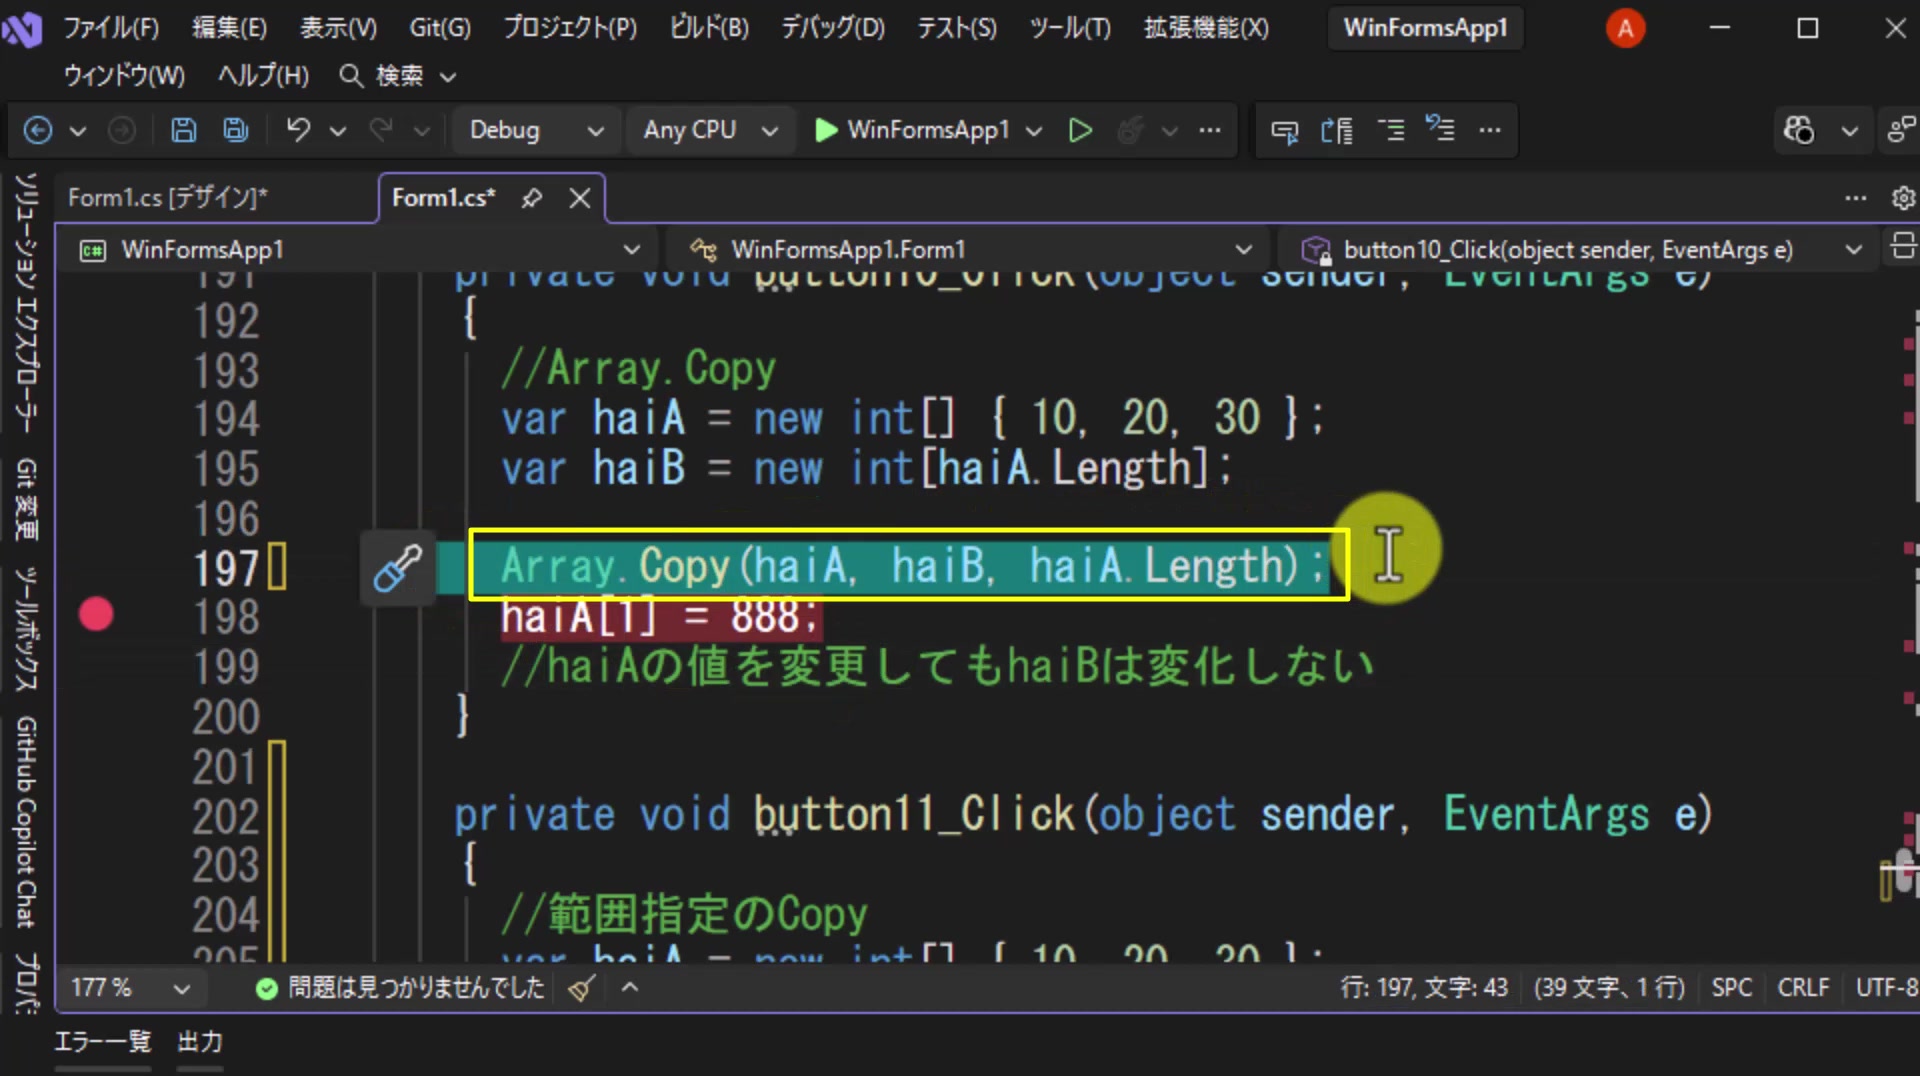Open the Any CPU platform dropdown
Screen dimensions: 1920x1076
[710, 130]
